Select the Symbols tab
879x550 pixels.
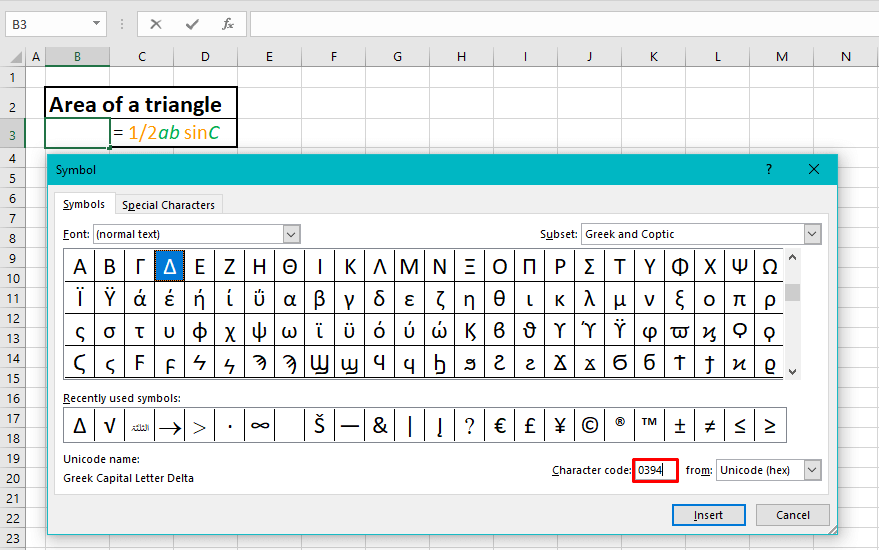coord(84,205)
